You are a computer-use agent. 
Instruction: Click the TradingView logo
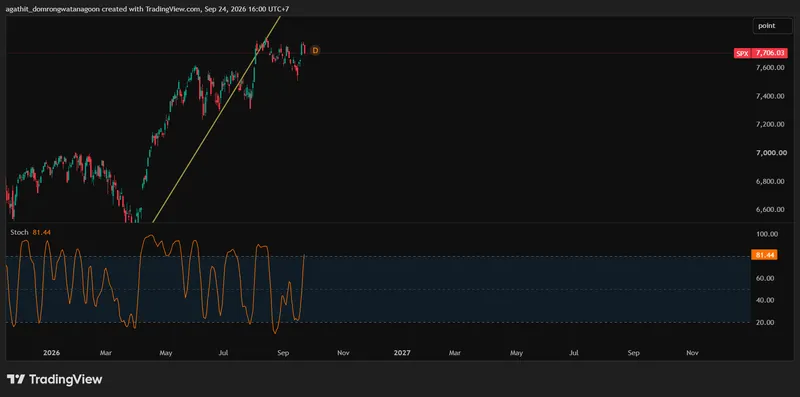tap(55, 379)
